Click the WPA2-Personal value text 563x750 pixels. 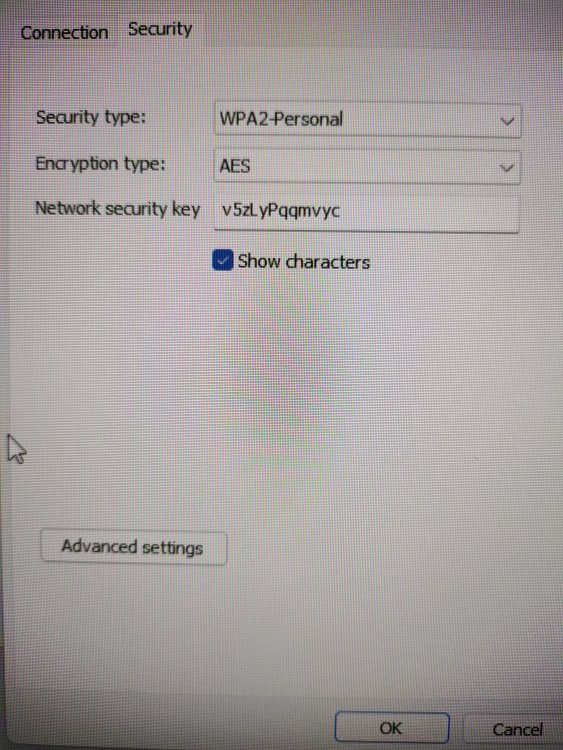[x=281, y=119]
